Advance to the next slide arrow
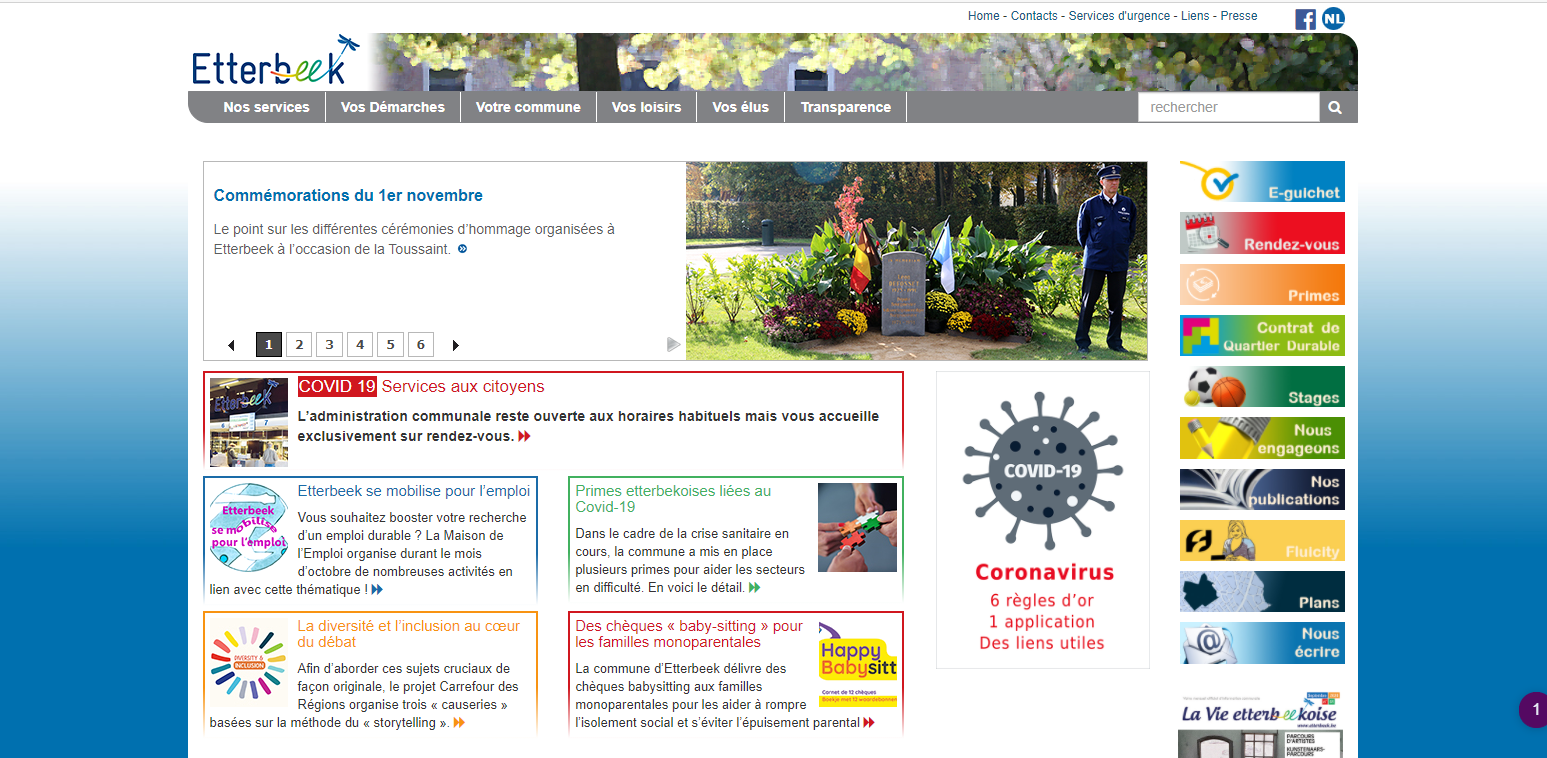Image resolution: width=1547 pixels, height=758 pixels. 456,346
